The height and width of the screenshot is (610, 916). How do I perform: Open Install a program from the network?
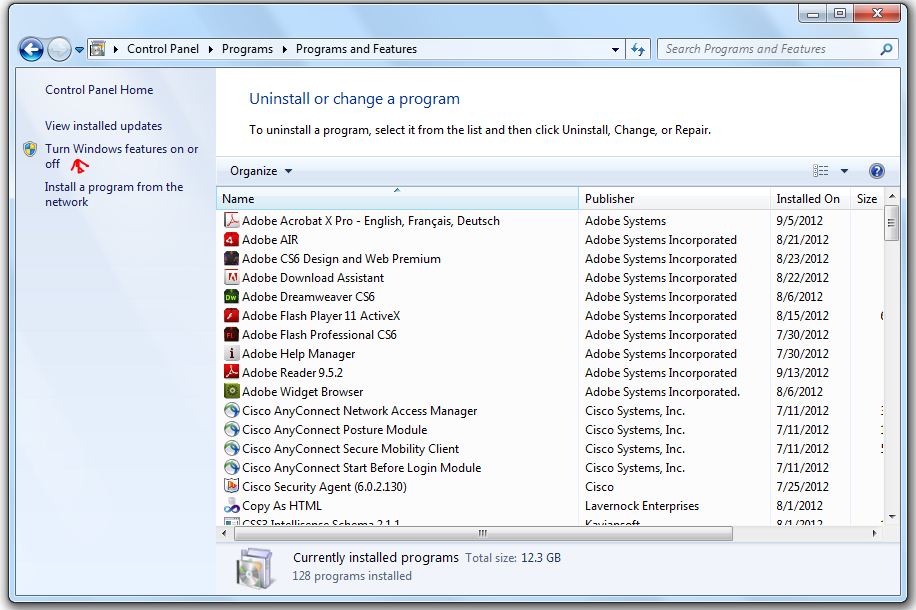(x=114, y=194)
